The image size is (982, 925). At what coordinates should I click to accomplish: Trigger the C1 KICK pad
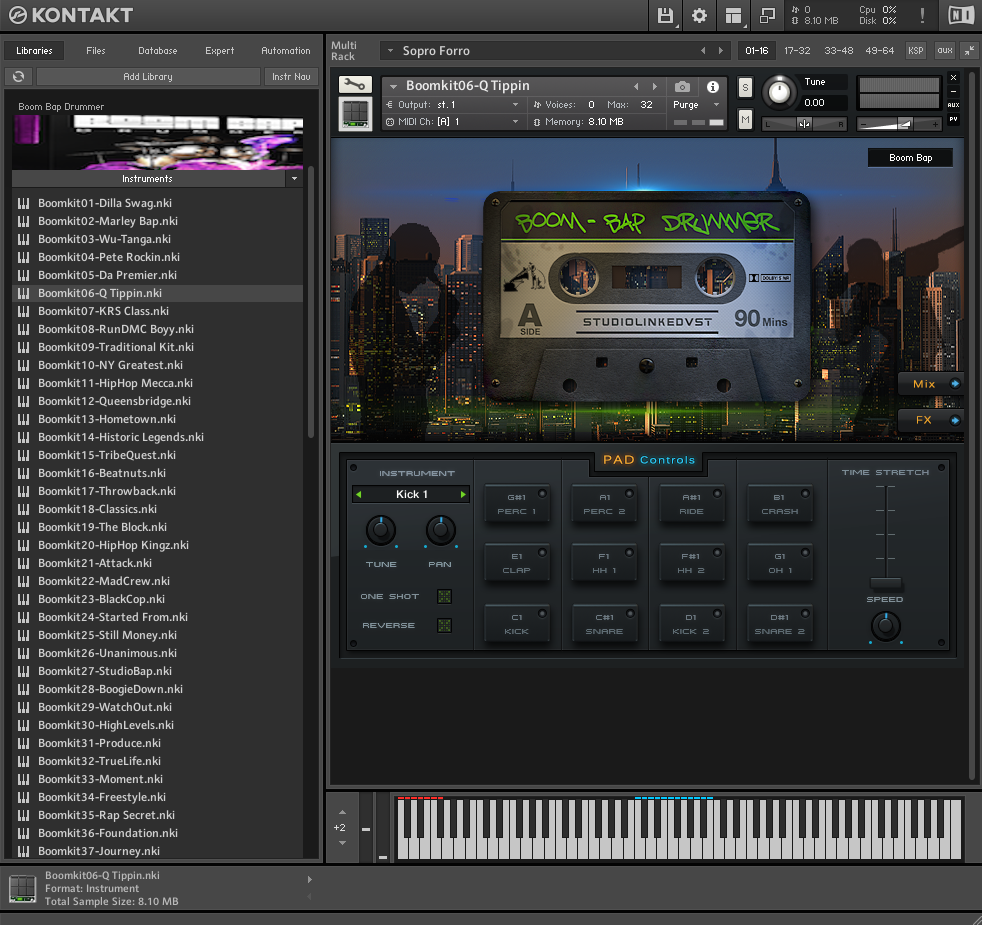[x=517, y=624]
